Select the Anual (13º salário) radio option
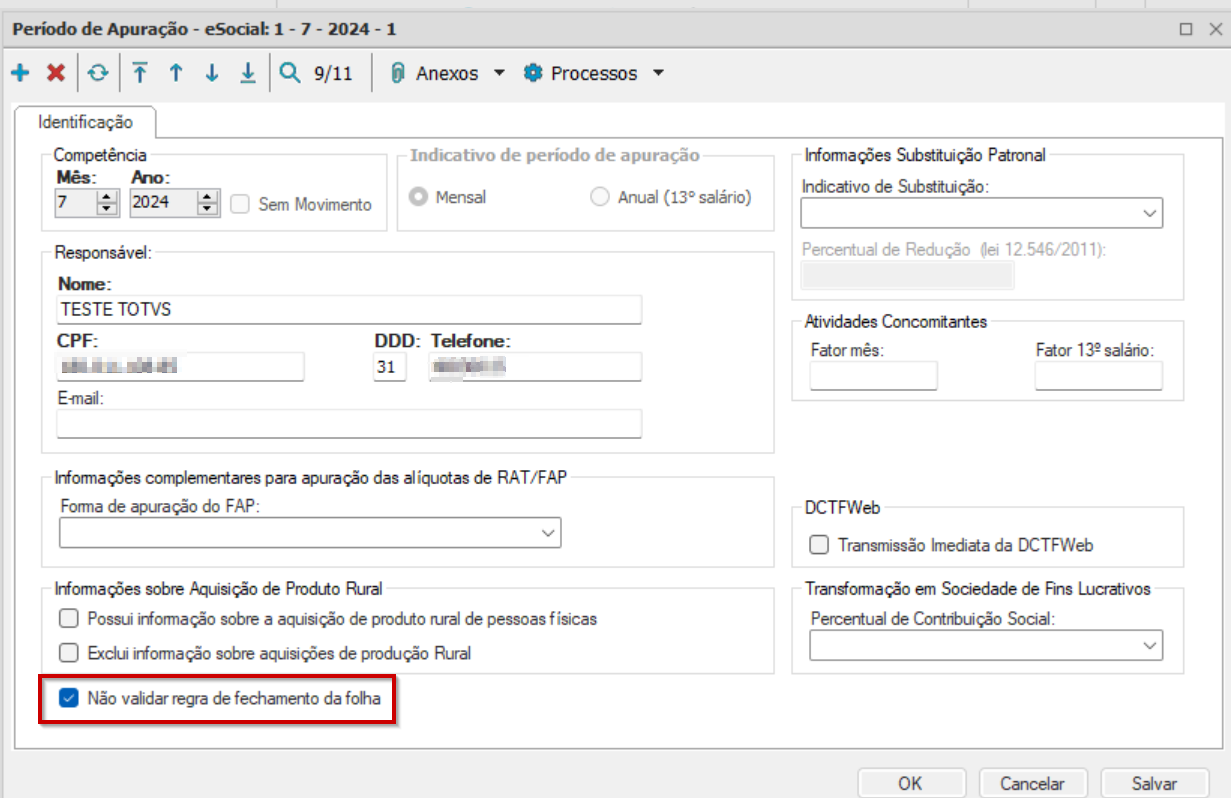Viewport: 1231px width, 798px height. (600, 197)
